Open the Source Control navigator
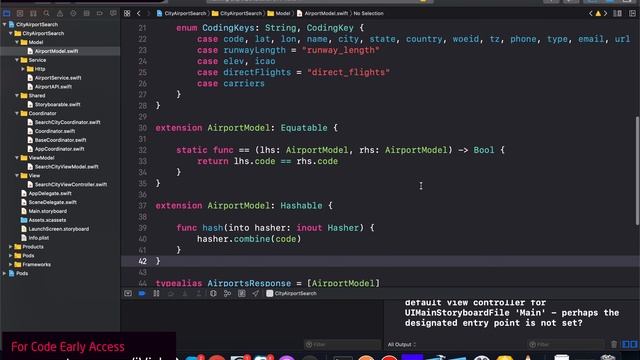640x360 pixels. (20, 13)
